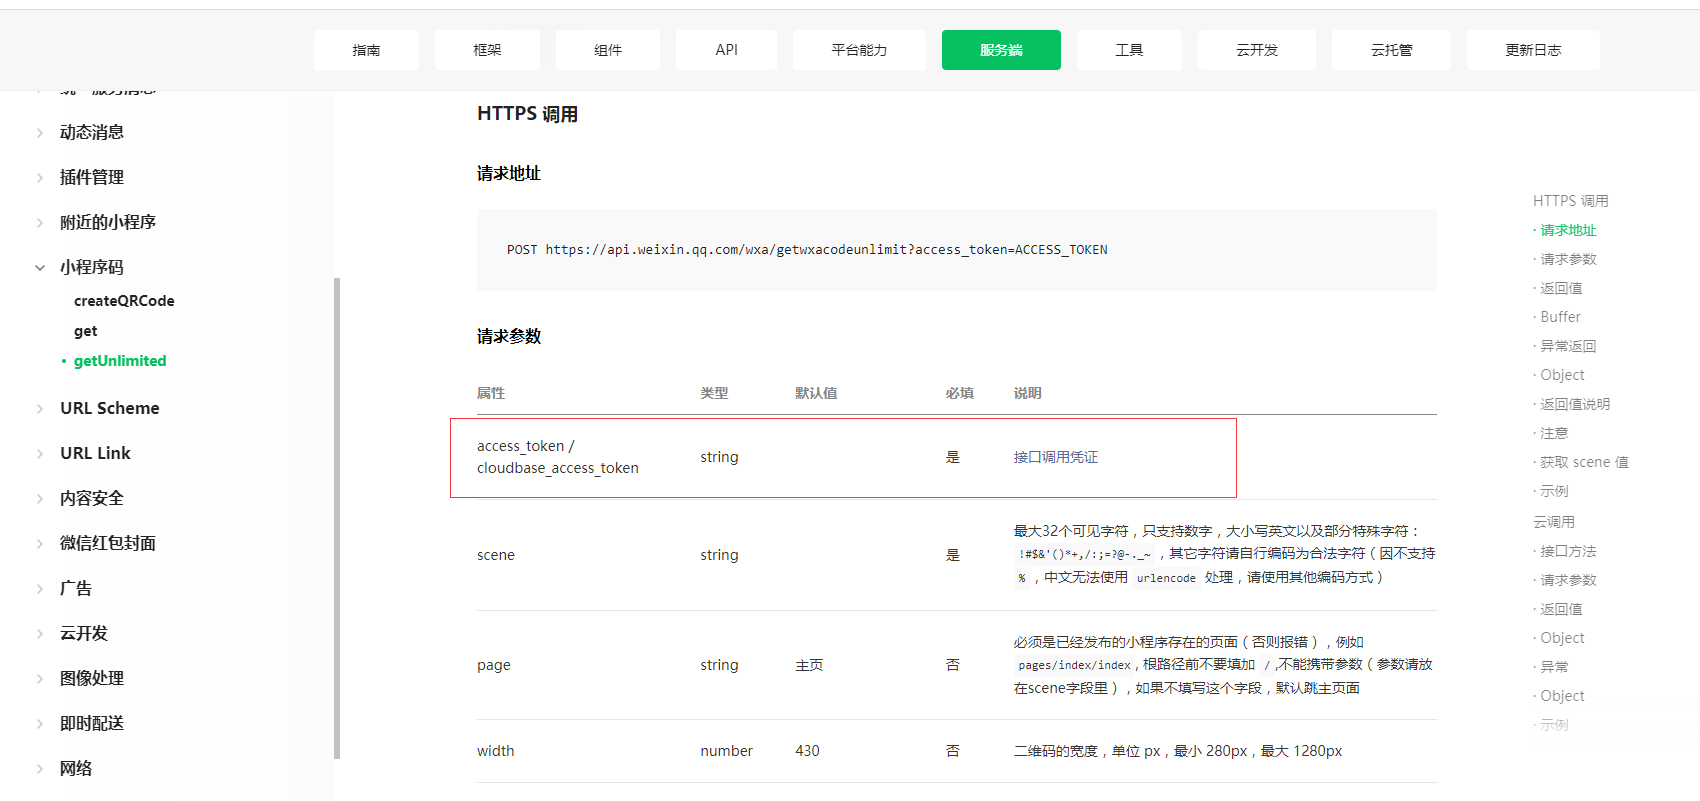1700x801 pixels.
Task: Open the createQRCode page in sidebar
Action: pos(124,301)
